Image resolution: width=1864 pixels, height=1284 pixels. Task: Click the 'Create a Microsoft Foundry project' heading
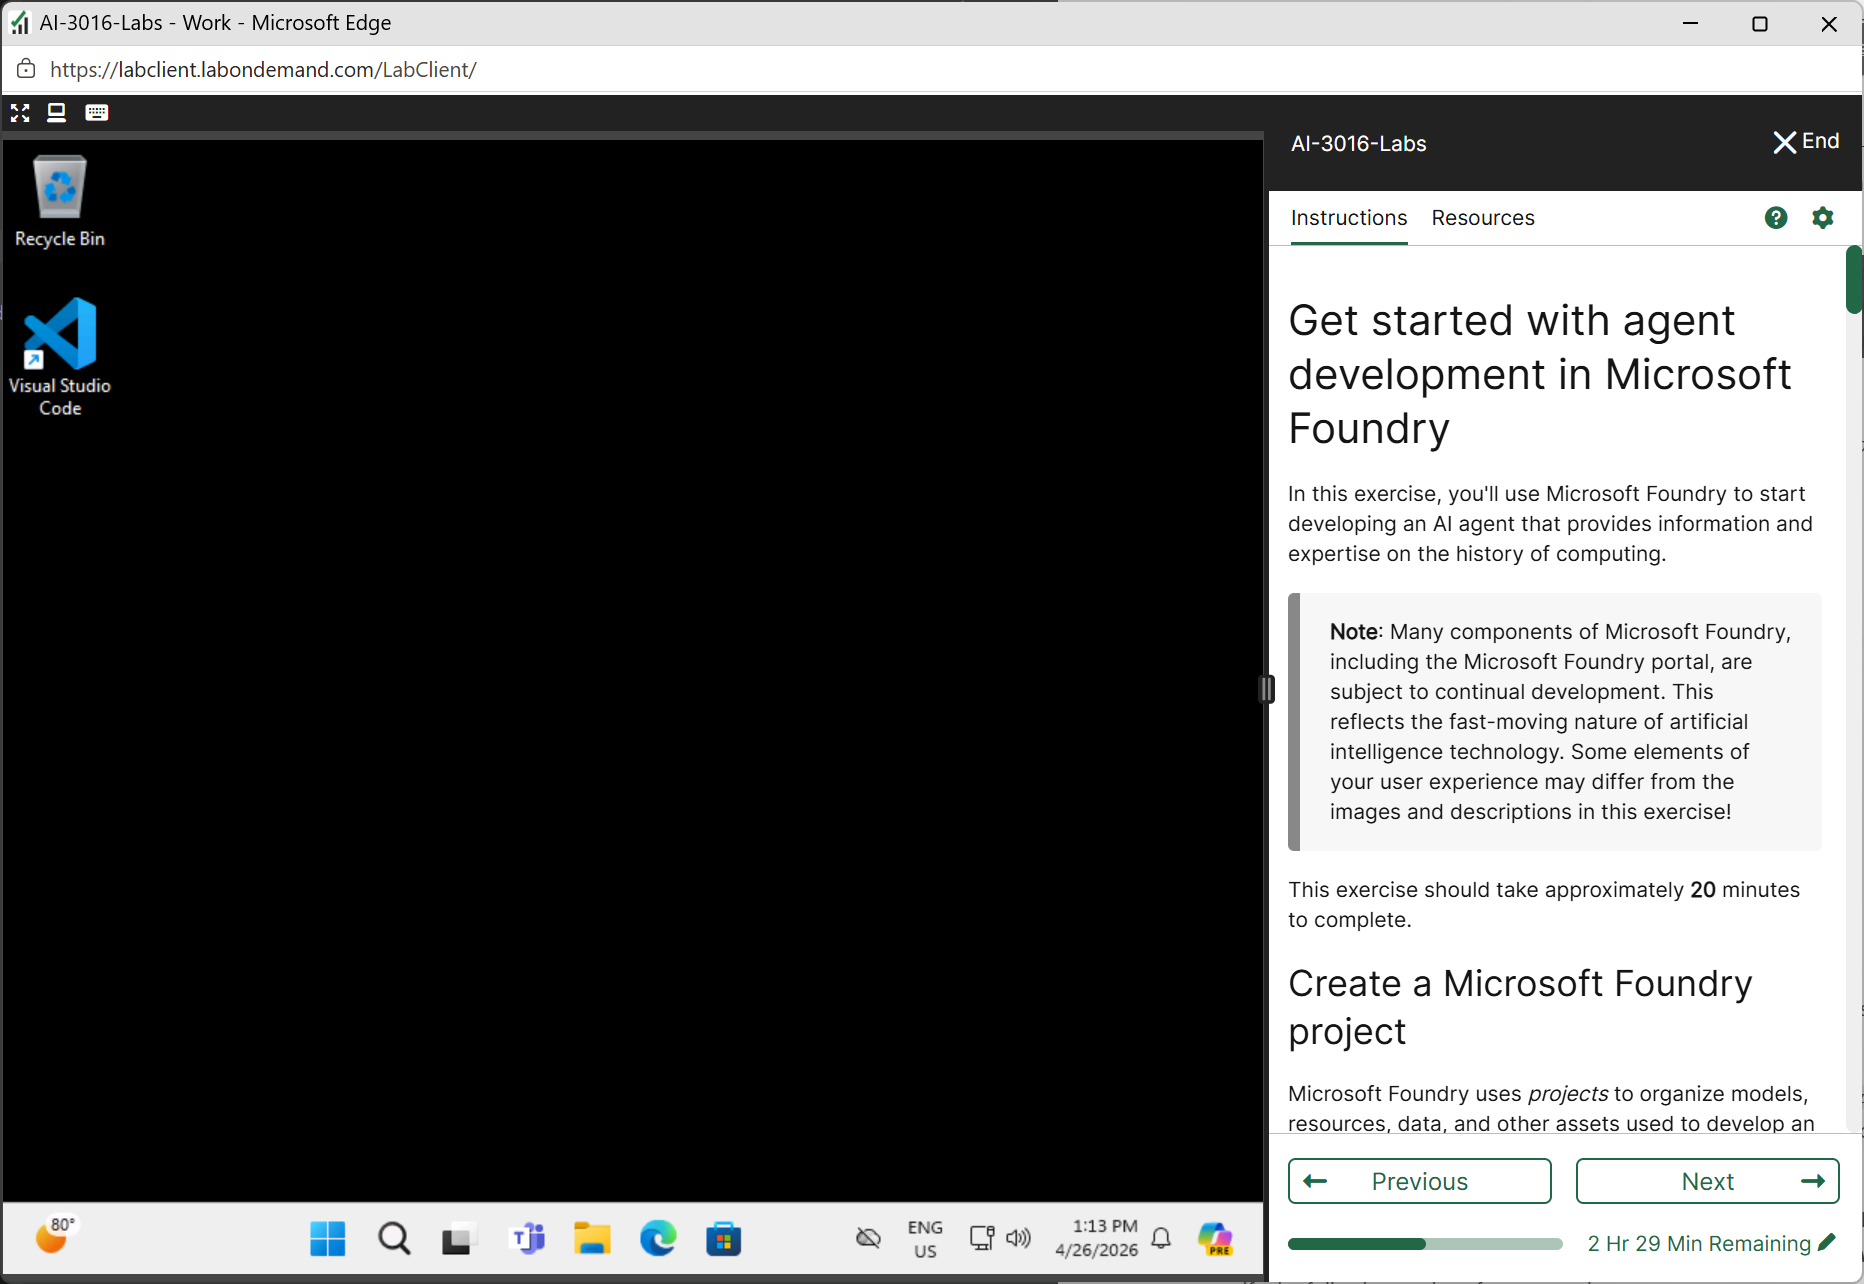pyautogui.click(x=1520, y=1007)
